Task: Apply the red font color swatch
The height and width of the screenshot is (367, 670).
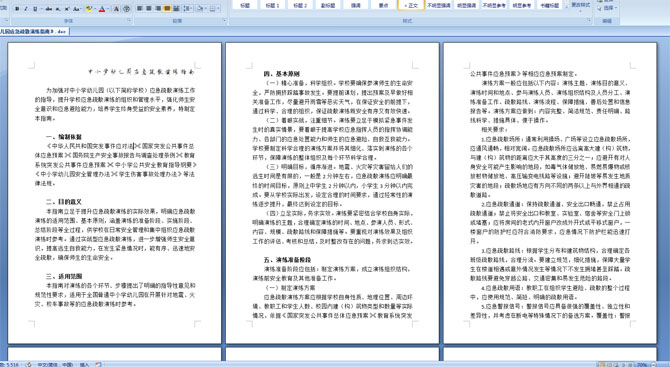Action: [x=102, y=9]
